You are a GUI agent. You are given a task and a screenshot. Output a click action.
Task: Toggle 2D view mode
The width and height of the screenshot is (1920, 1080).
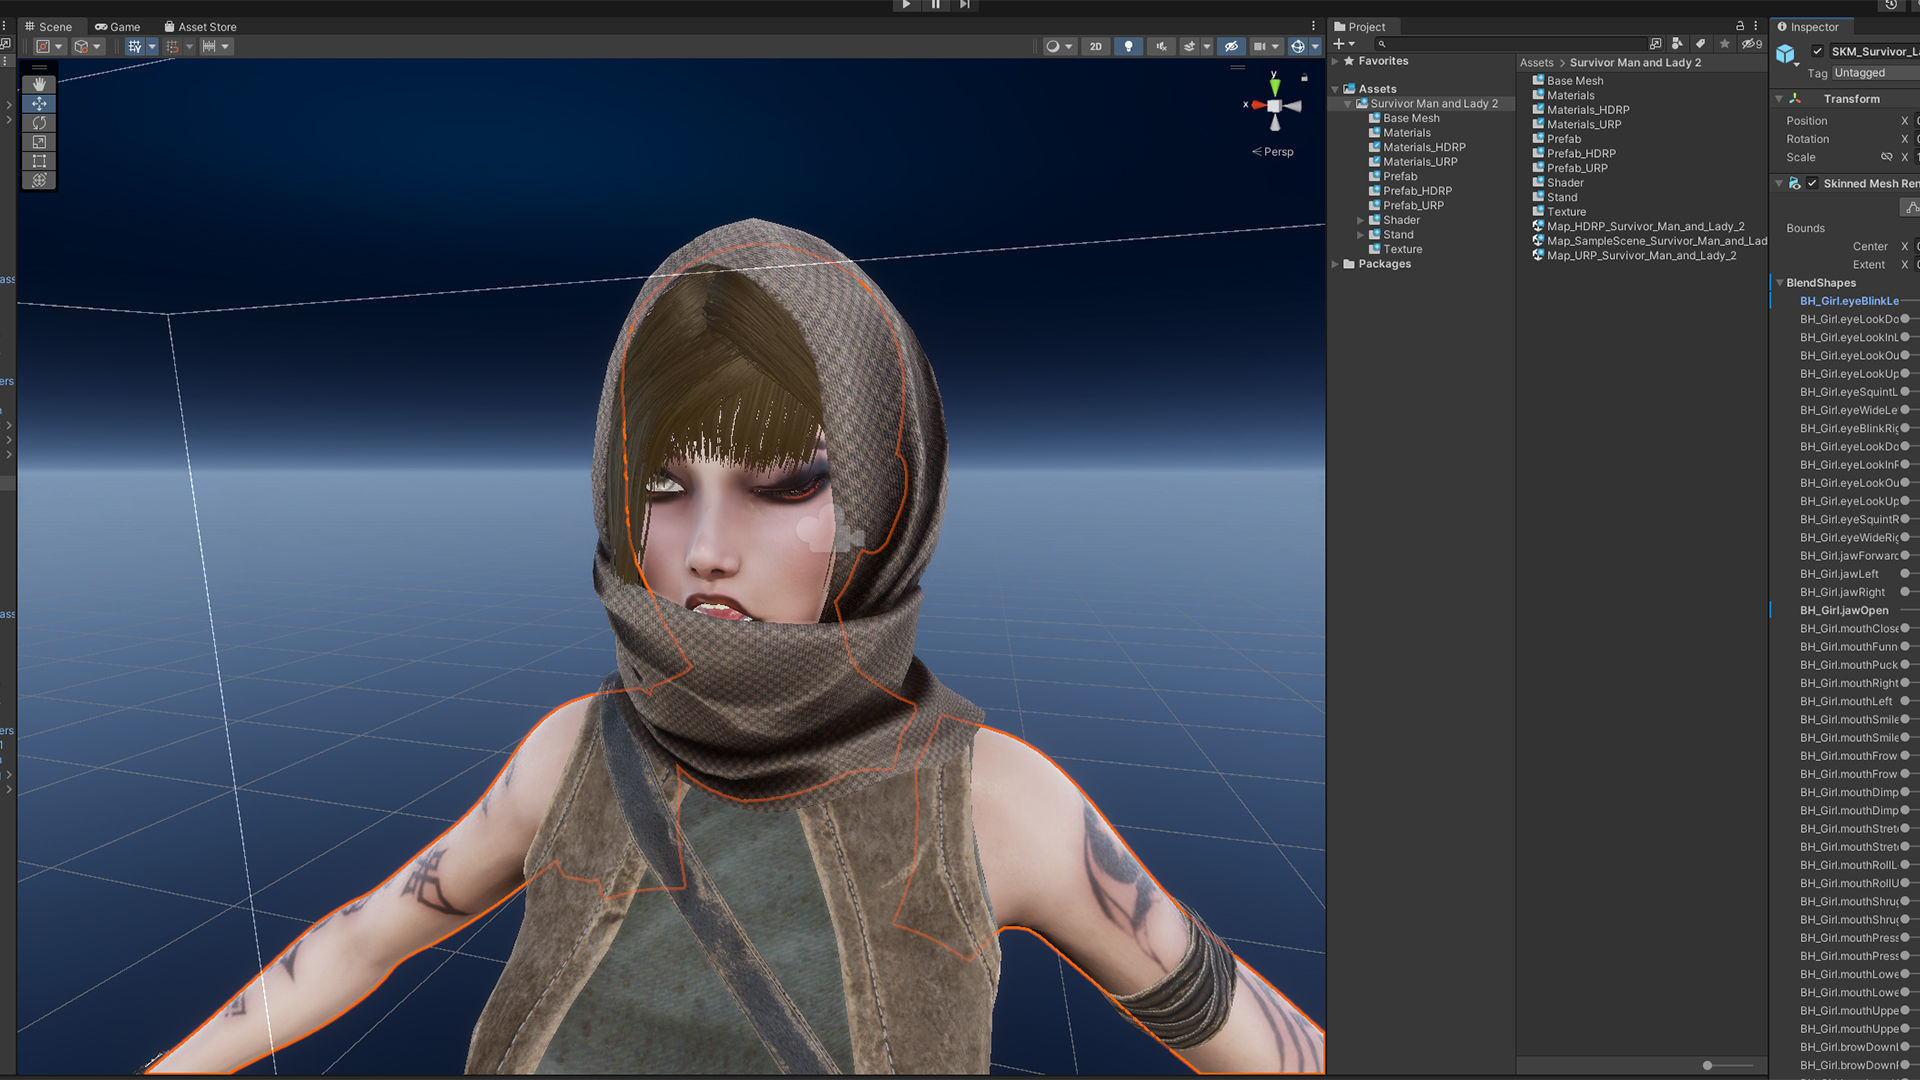[1096, 46]
